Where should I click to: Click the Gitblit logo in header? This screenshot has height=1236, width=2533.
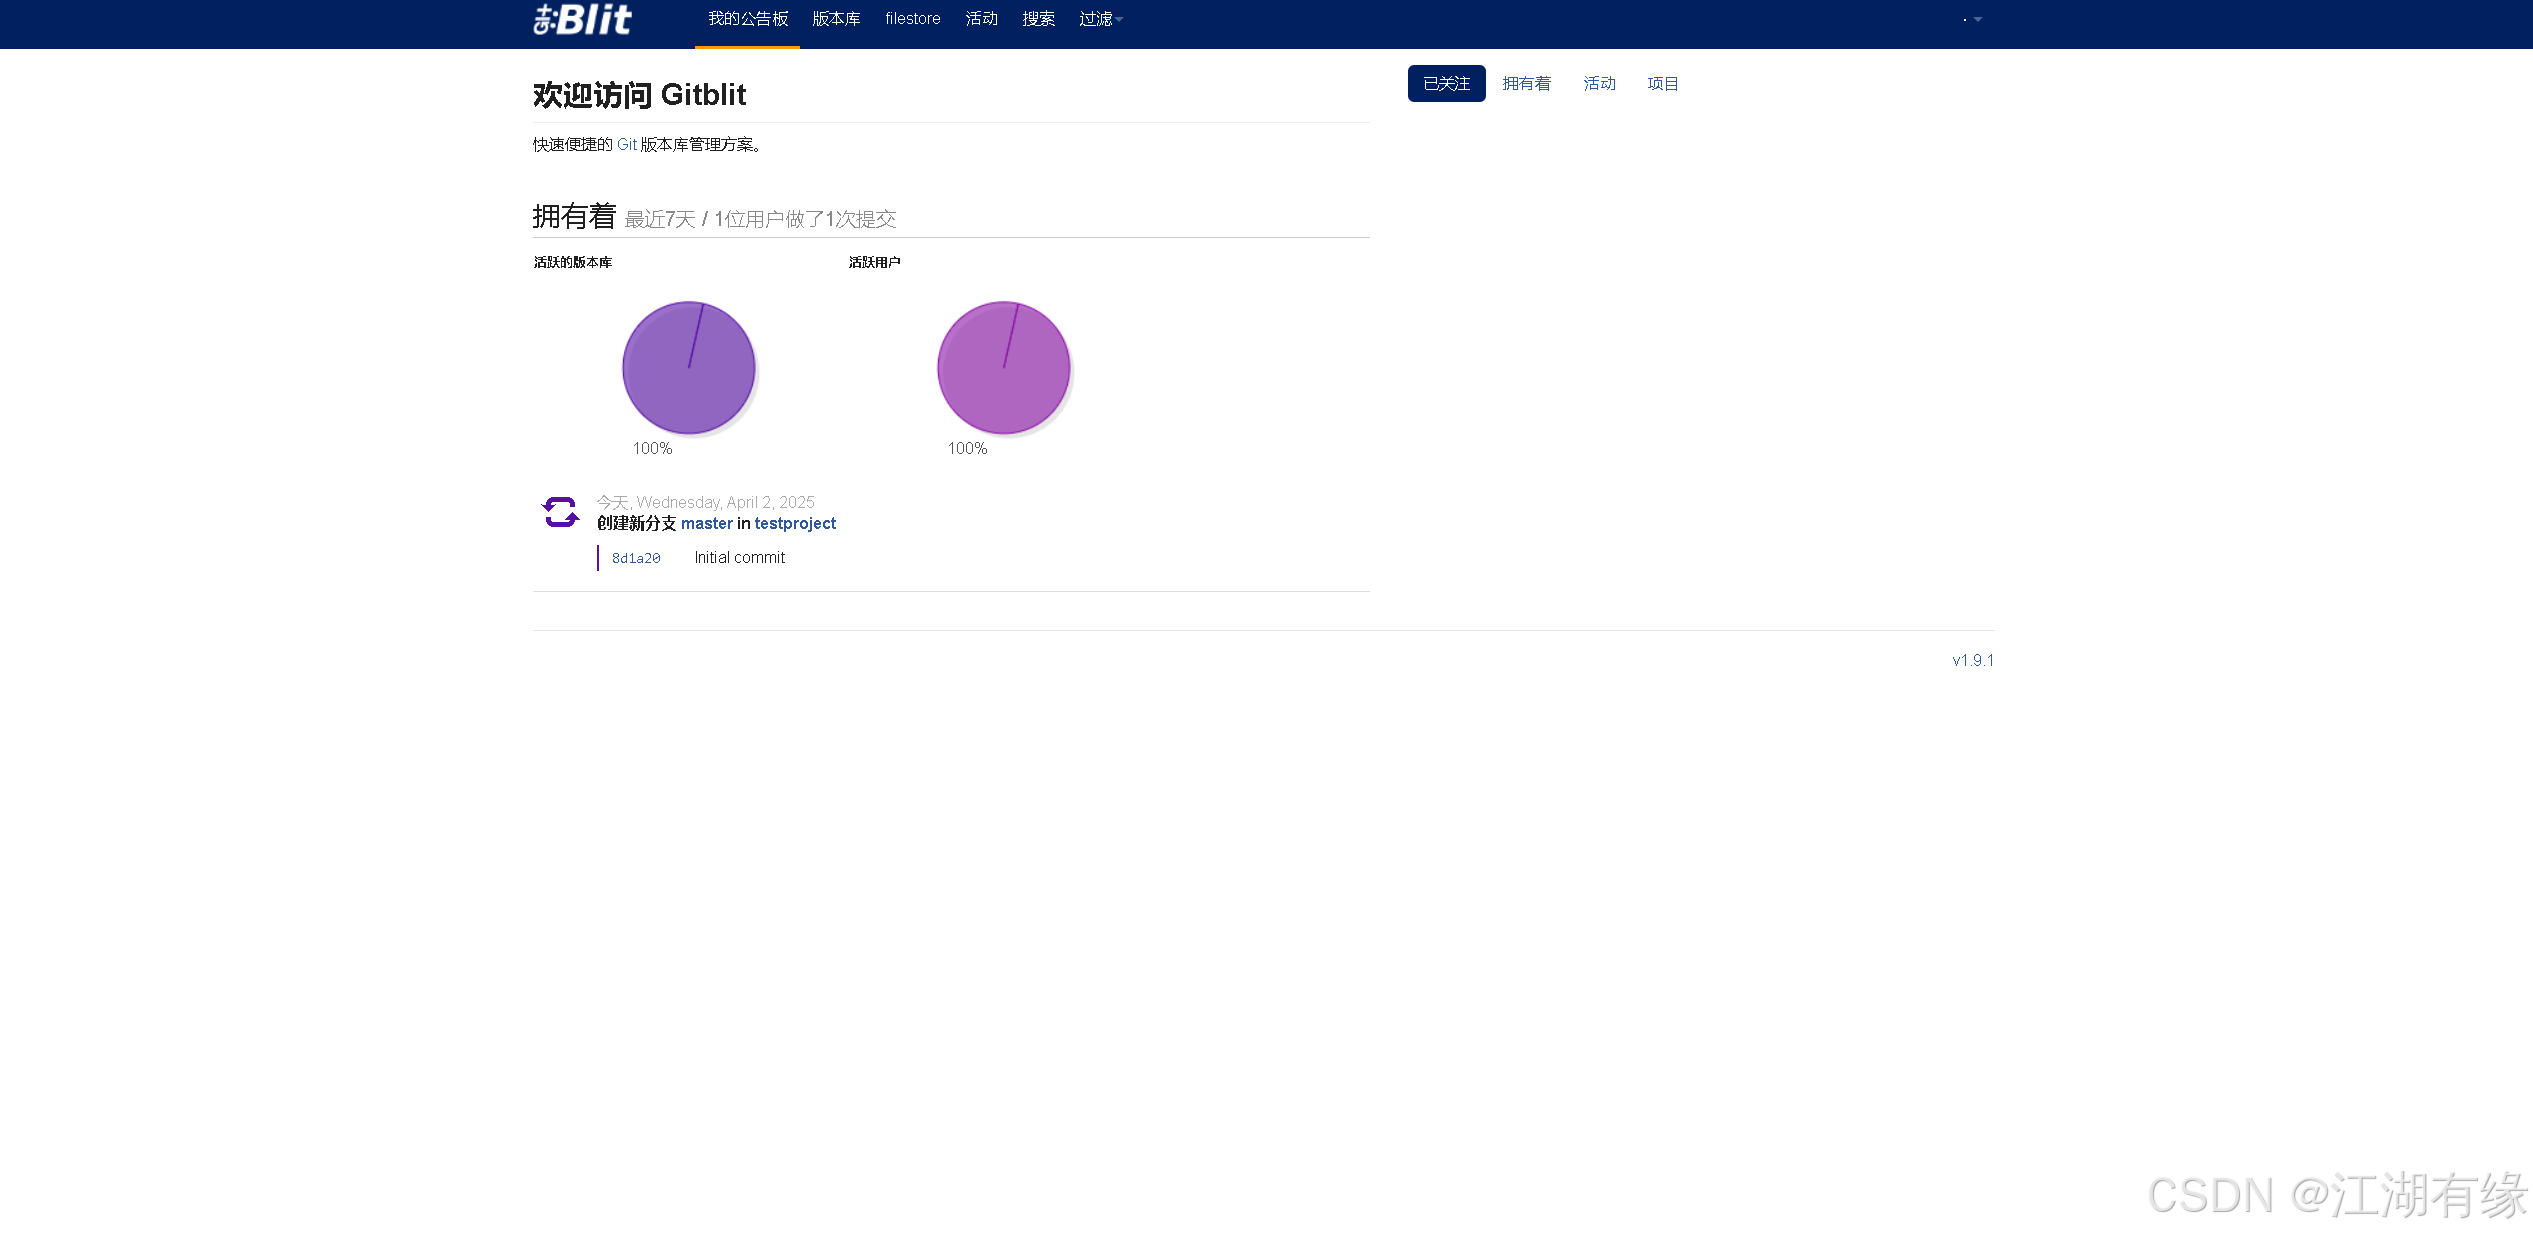pyautogui.click(x=582, y=19)
